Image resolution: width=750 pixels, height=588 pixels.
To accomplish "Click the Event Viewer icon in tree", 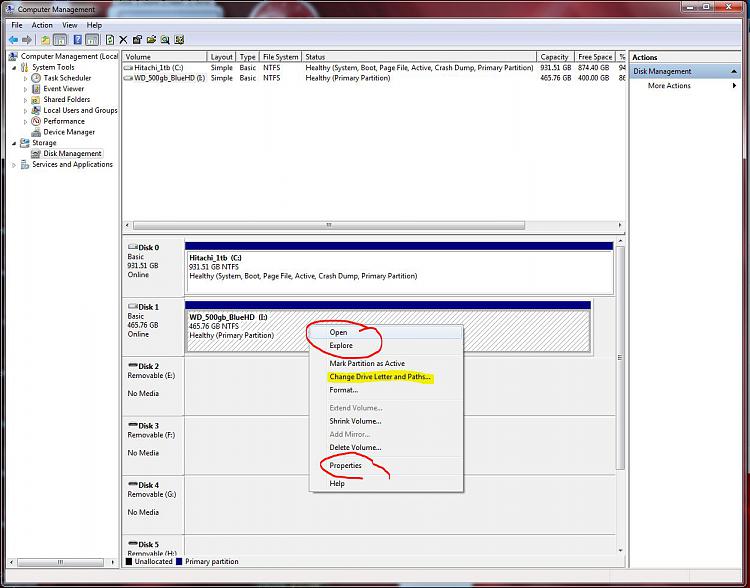I will [36, 89].
